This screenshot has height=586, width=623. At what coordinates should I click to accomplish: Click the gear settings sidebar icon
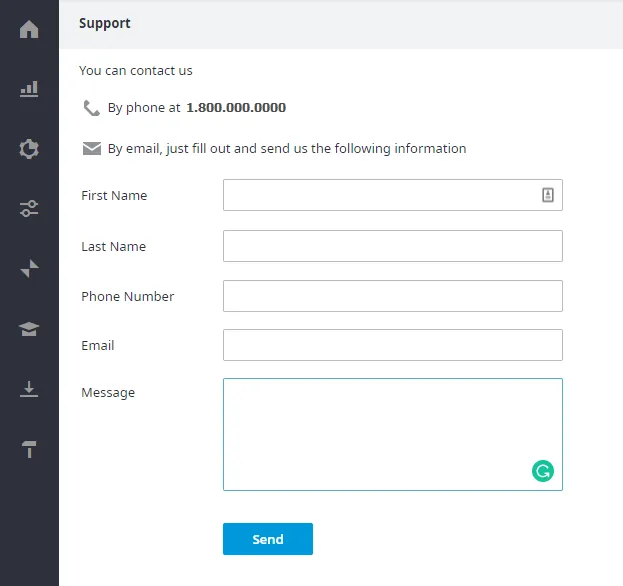pyautogui.click(x=29, y=149)
